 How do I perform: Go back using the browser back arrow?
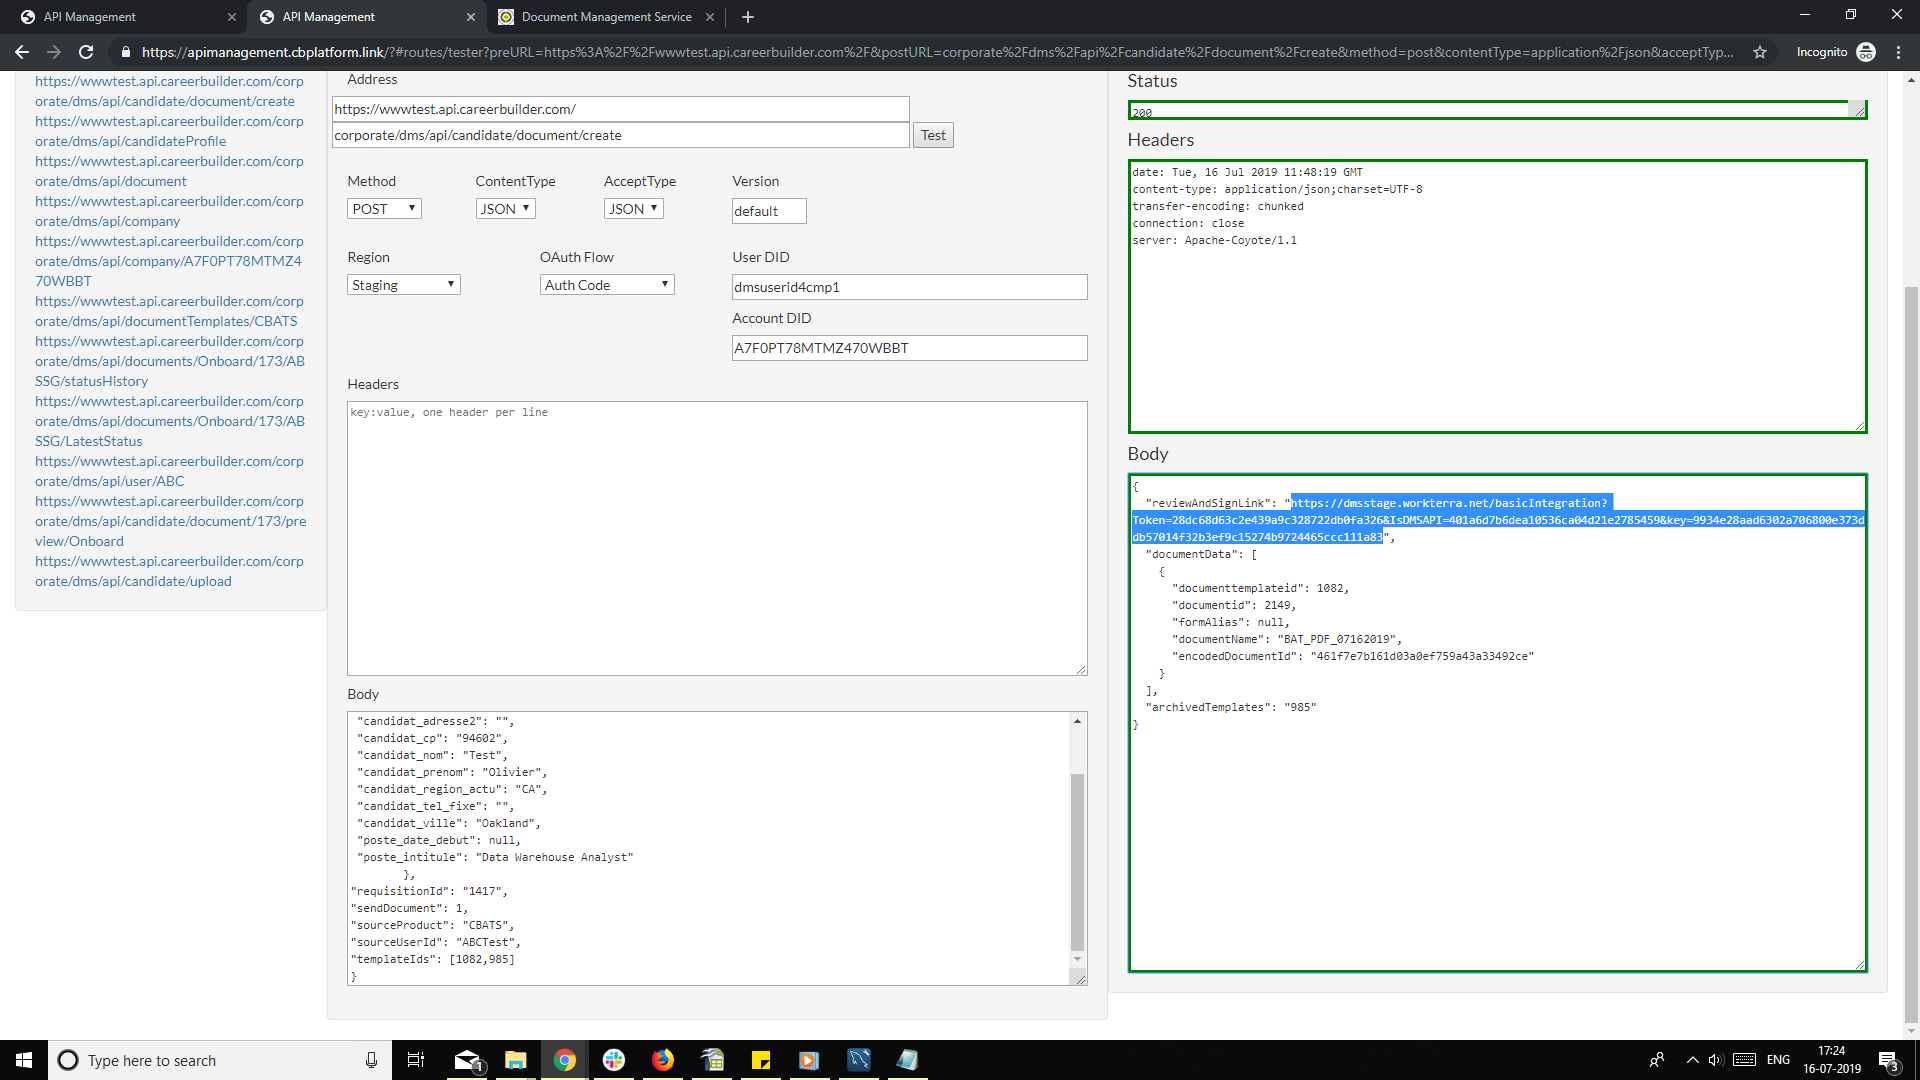(22, 52)
